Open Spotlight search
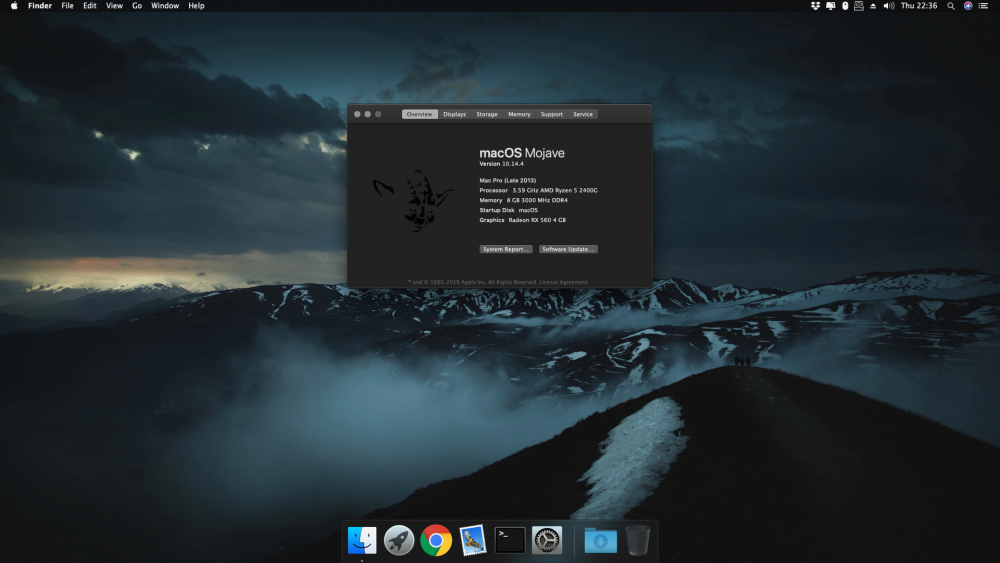 pyautogui.click(x=951, y=6)
